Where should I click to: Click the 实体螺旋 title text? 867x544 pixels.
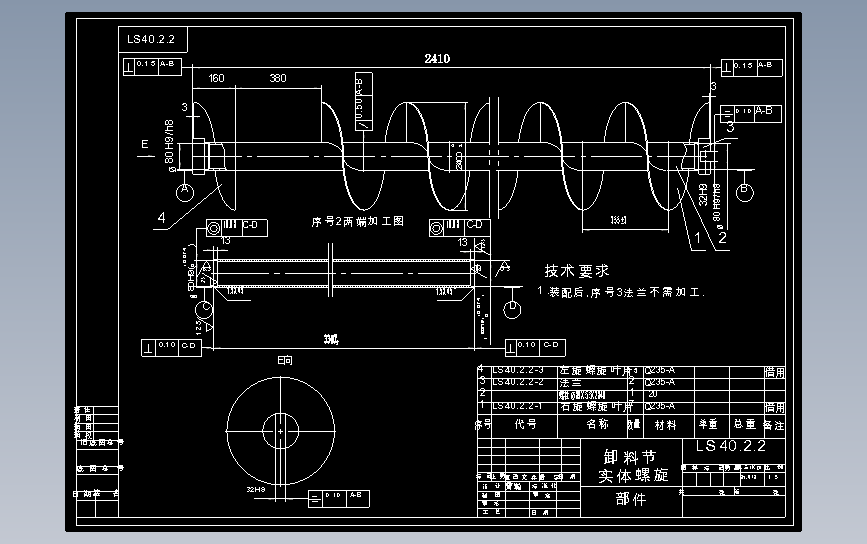(x=634, y=475)
